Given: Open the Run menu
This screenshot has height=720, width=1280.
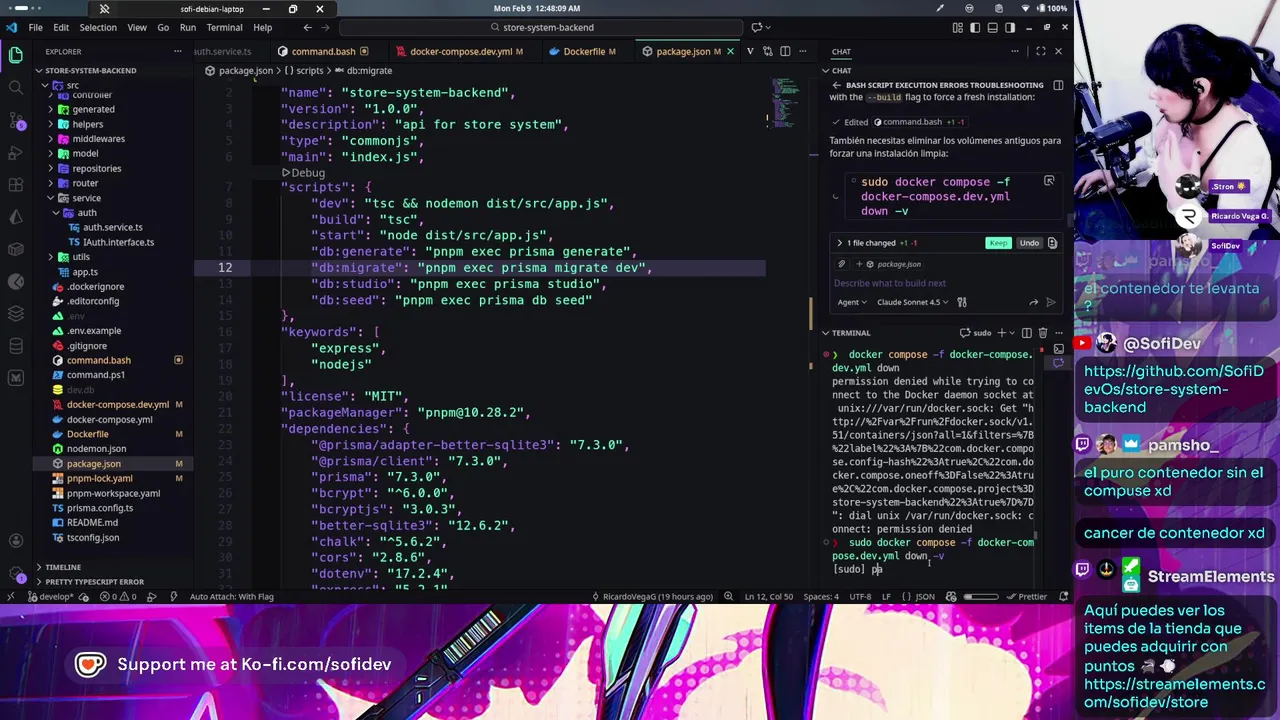Looking at the screenshot, I should [188, 27].
